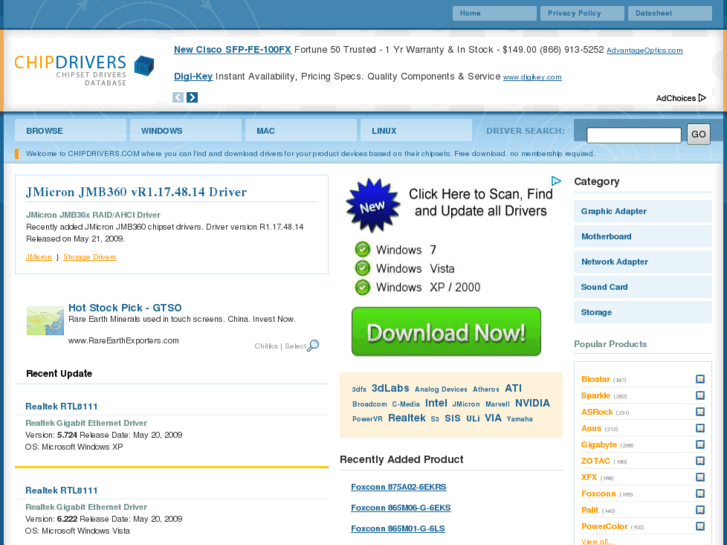
Task: Click the GO search button
Action: coord(698,134)
